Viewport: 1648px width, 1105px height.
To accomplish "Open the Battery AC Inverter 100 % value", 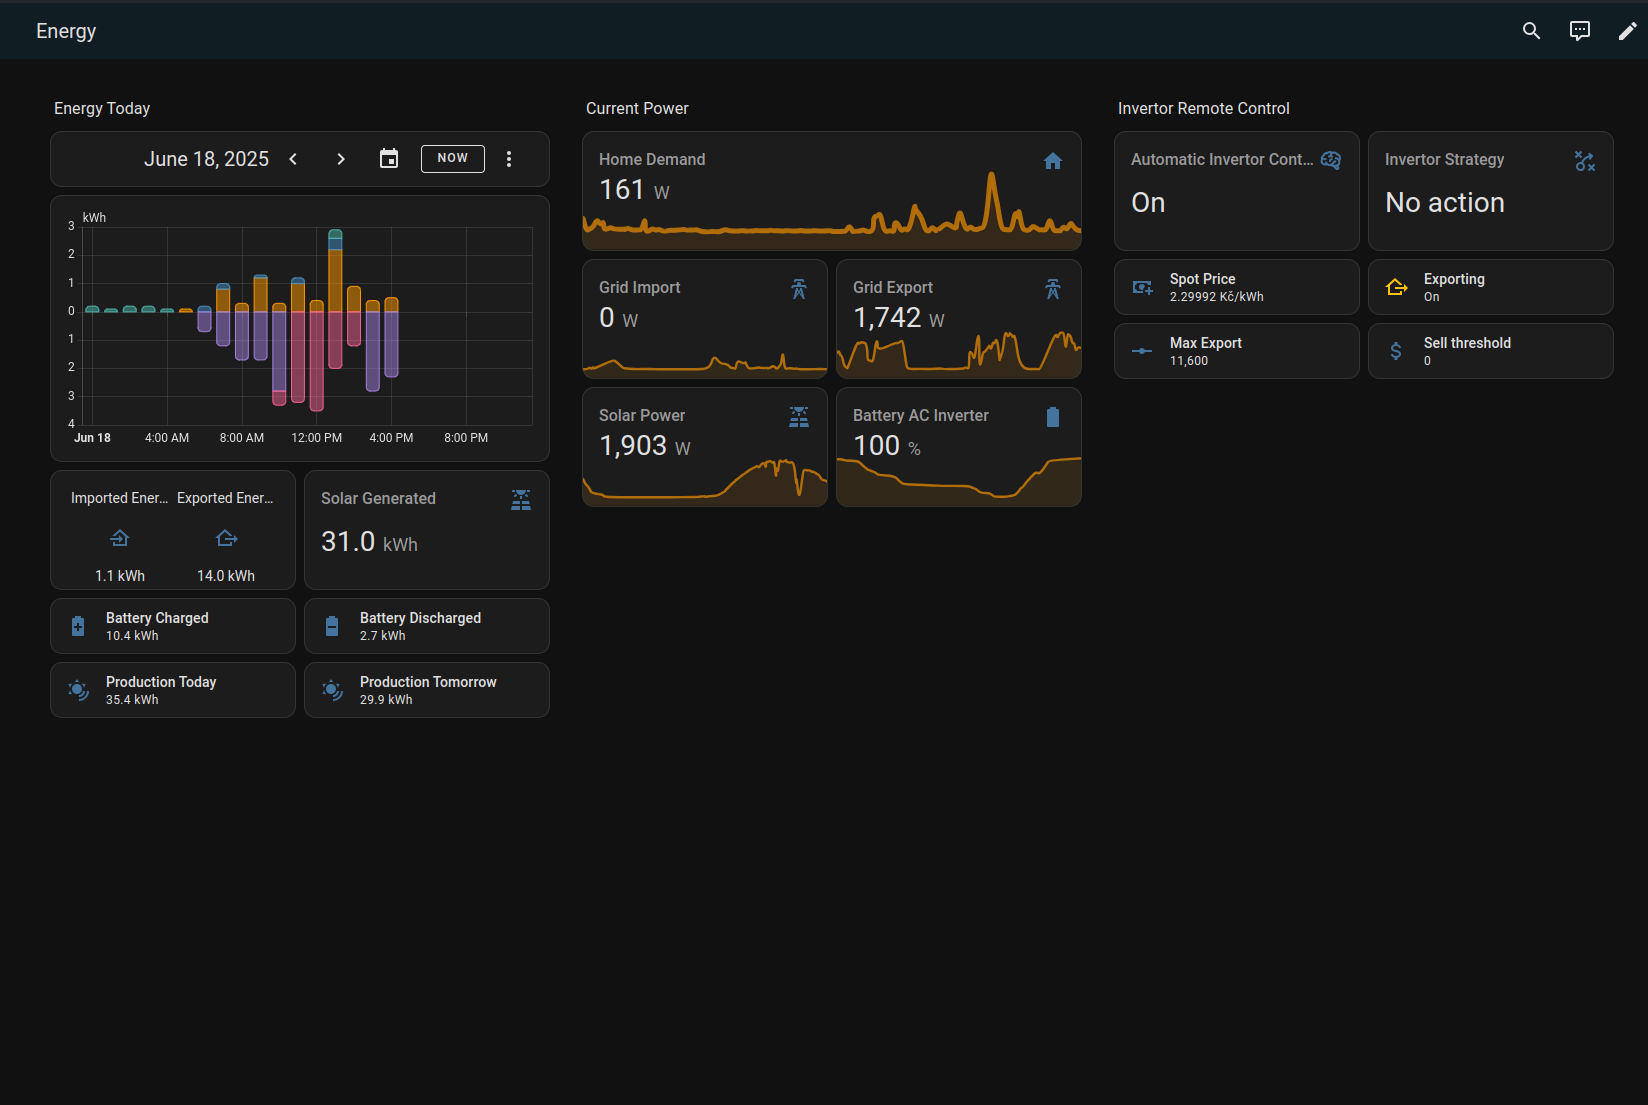I will 887,446.
